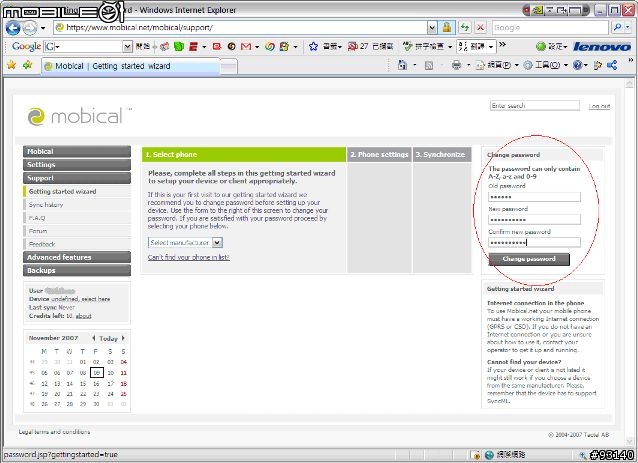Viewport: 638px width, 463px height.
Task: Click the vertical scrollbar up arrow
Action: pos(629,84)
